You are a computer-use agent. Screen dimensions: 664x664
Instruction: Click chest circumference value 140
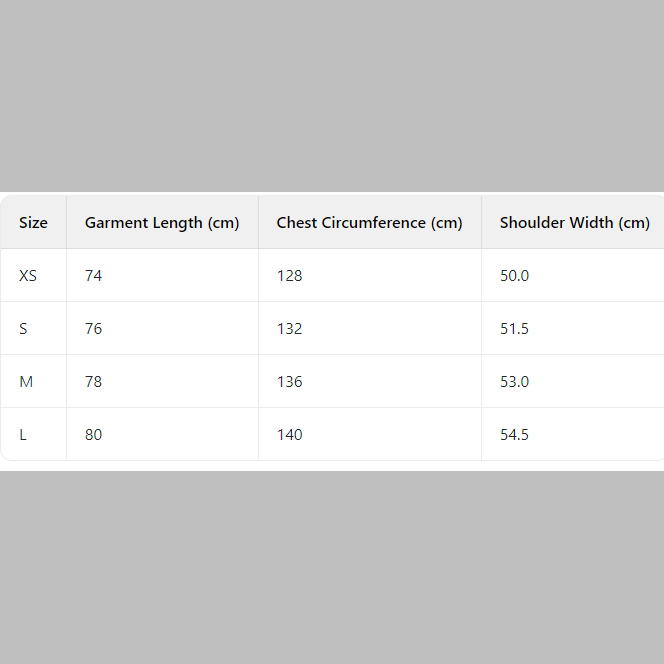289,435
